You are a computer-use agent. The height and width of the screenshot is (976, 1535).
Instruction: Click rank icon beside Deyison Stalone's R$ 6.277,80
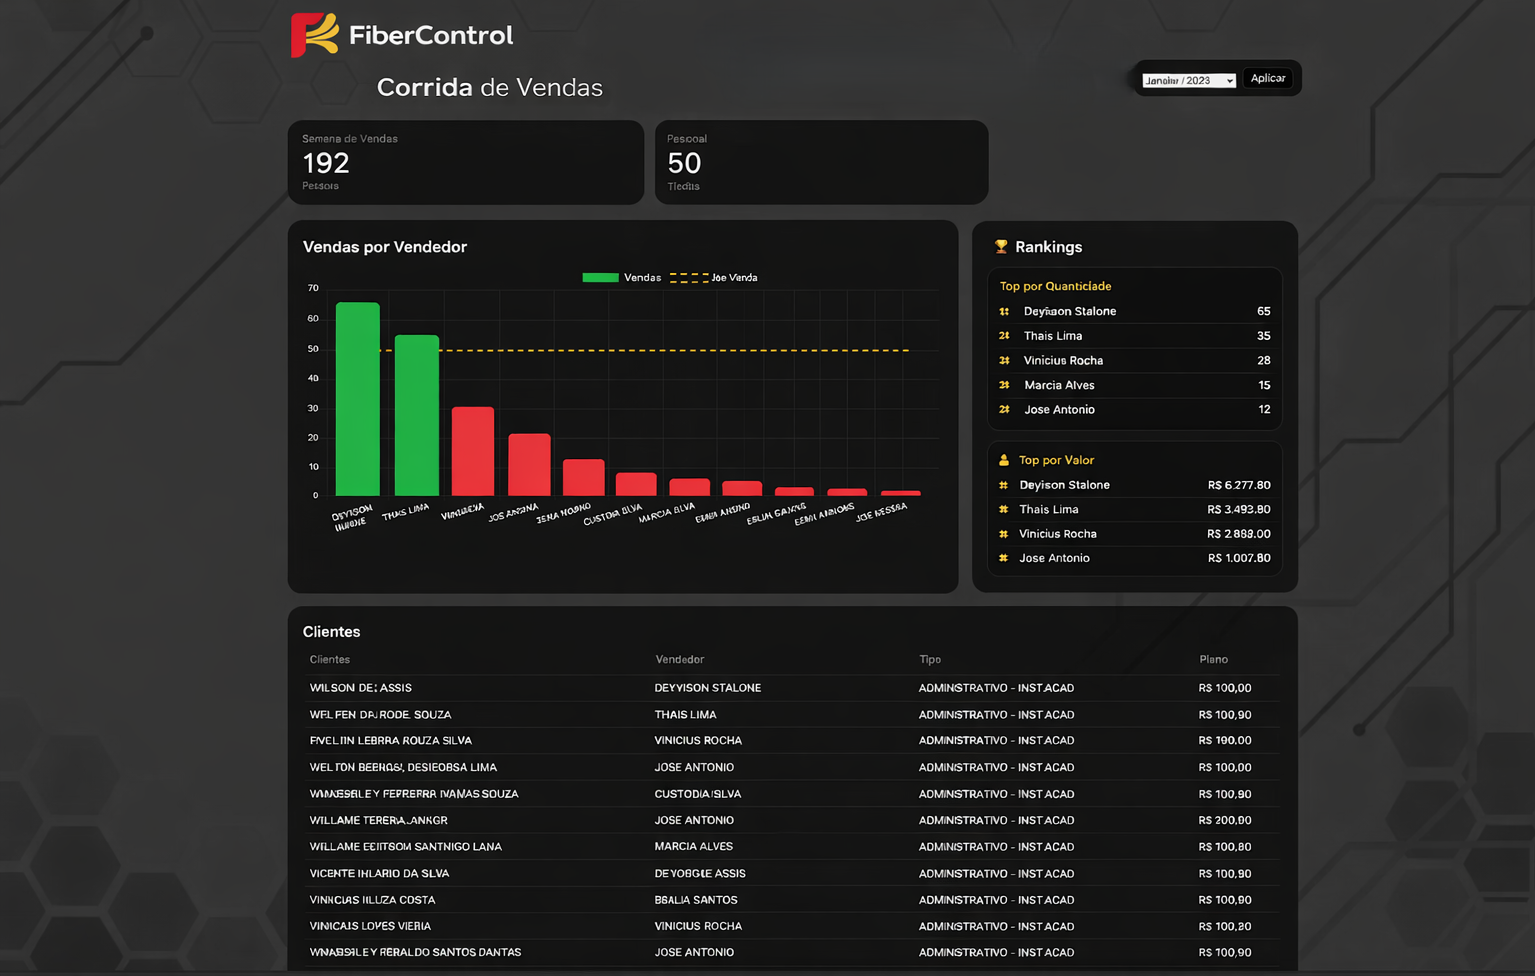point(1003,485)
